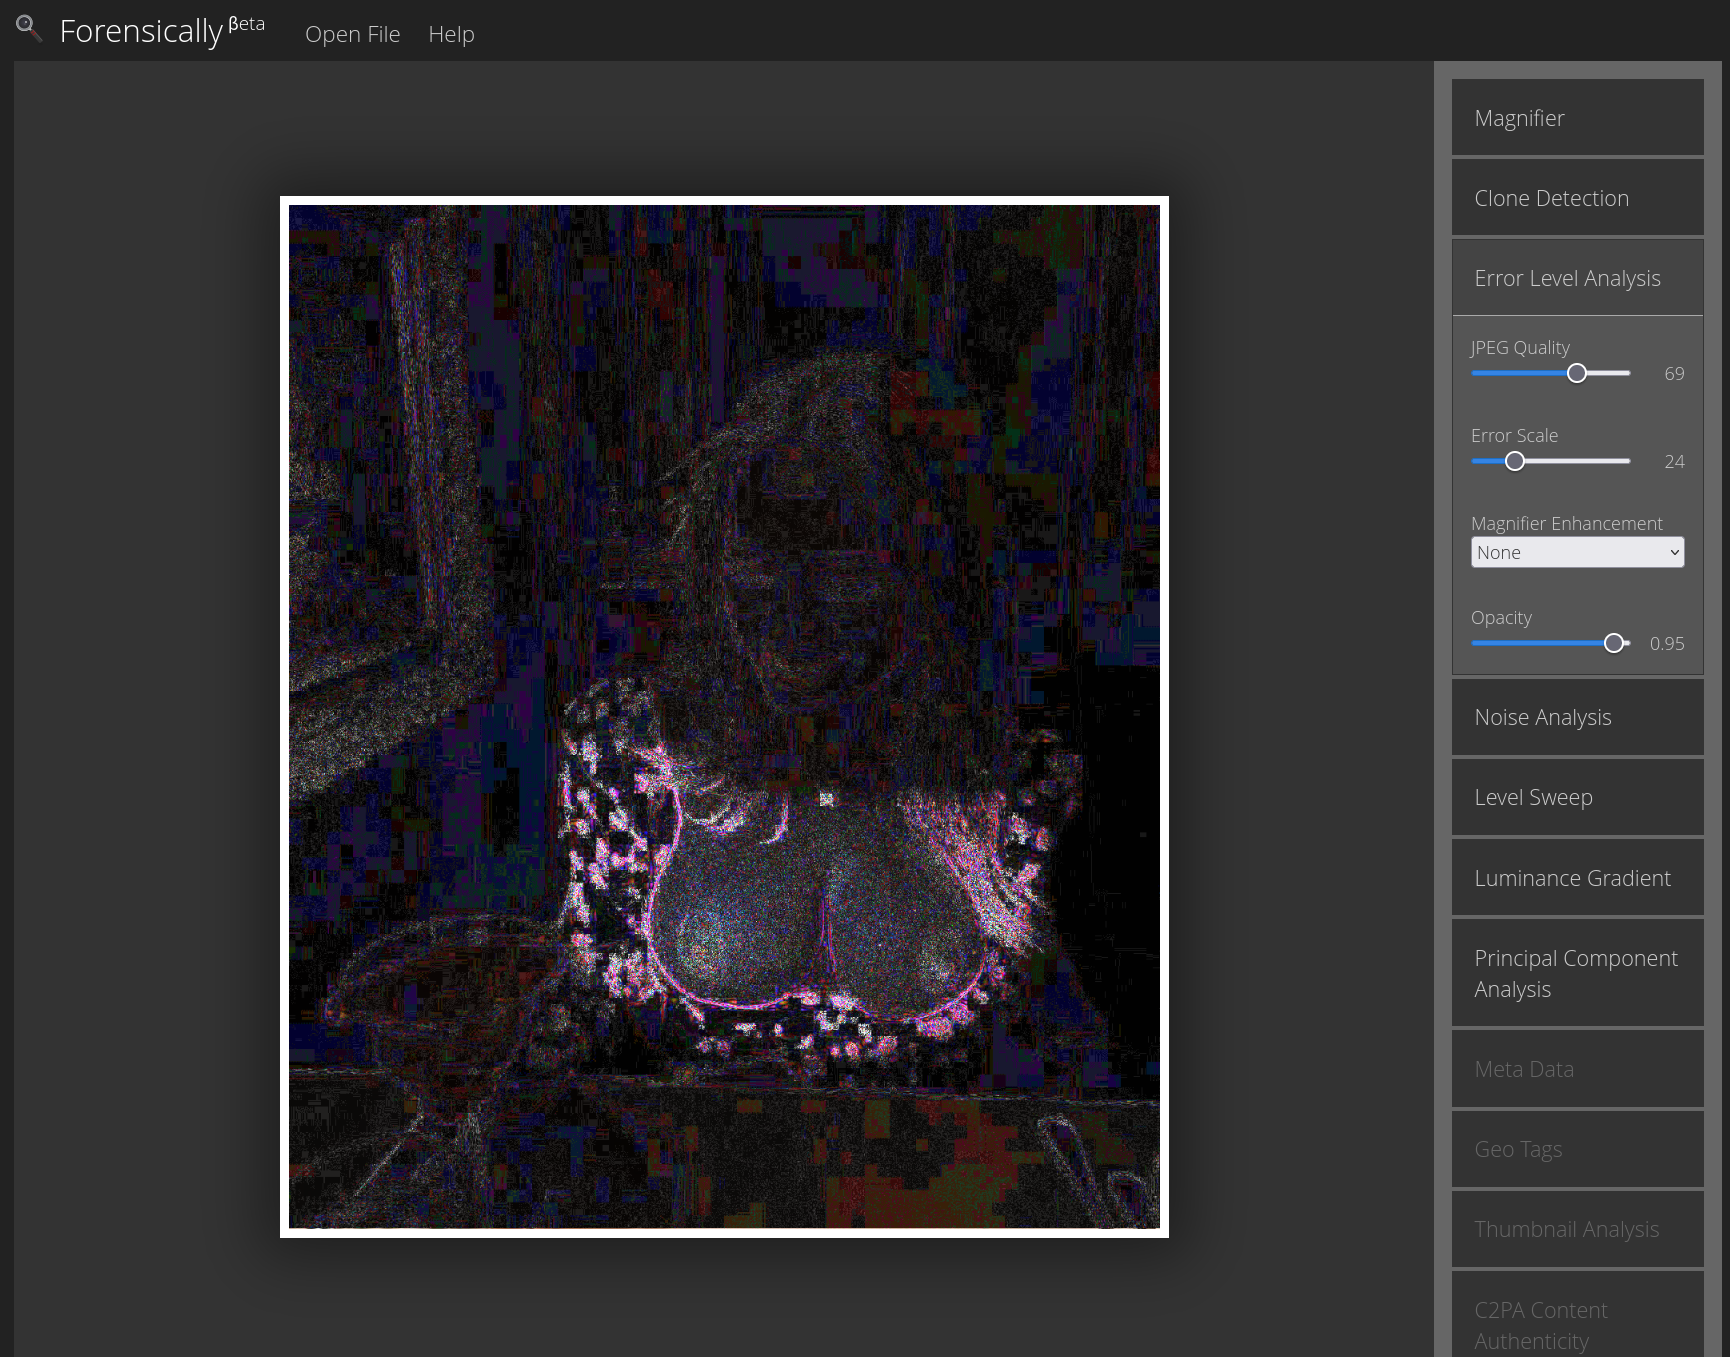This screenshot has width=1730, height=1357.
Task: Adjust the JPEG Quality slider
Action: pos(1550,373)
